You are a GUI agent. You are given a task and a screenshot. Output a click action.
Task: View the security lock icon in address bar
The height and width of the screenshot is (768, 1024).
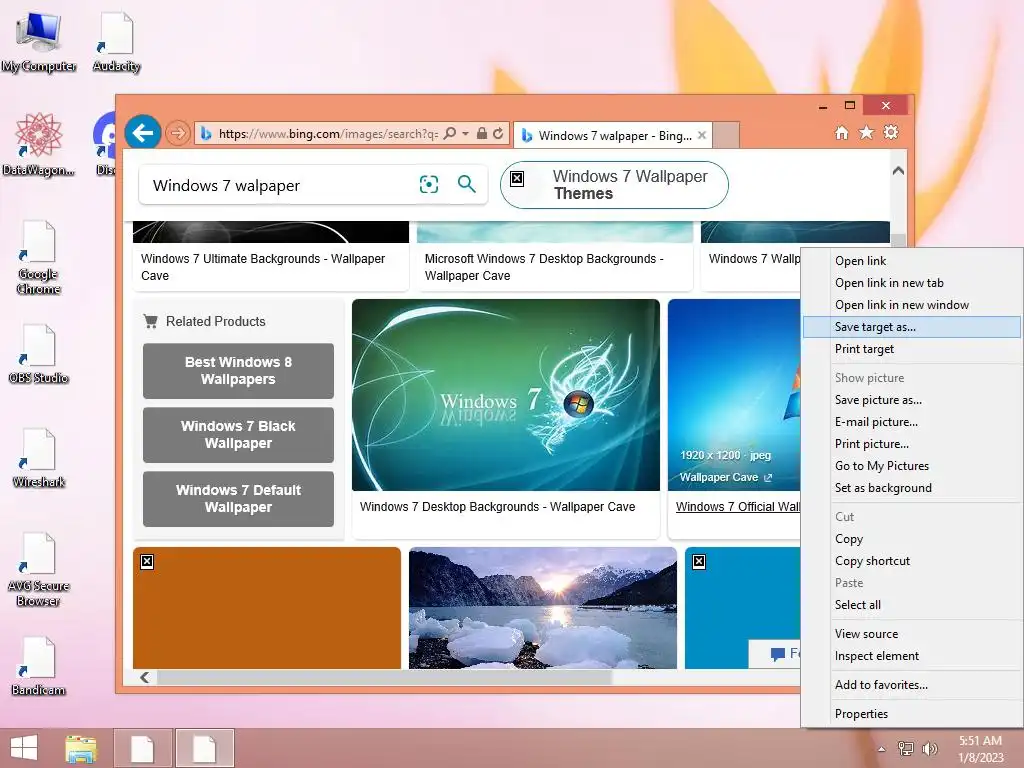click(x=481, y=133)
